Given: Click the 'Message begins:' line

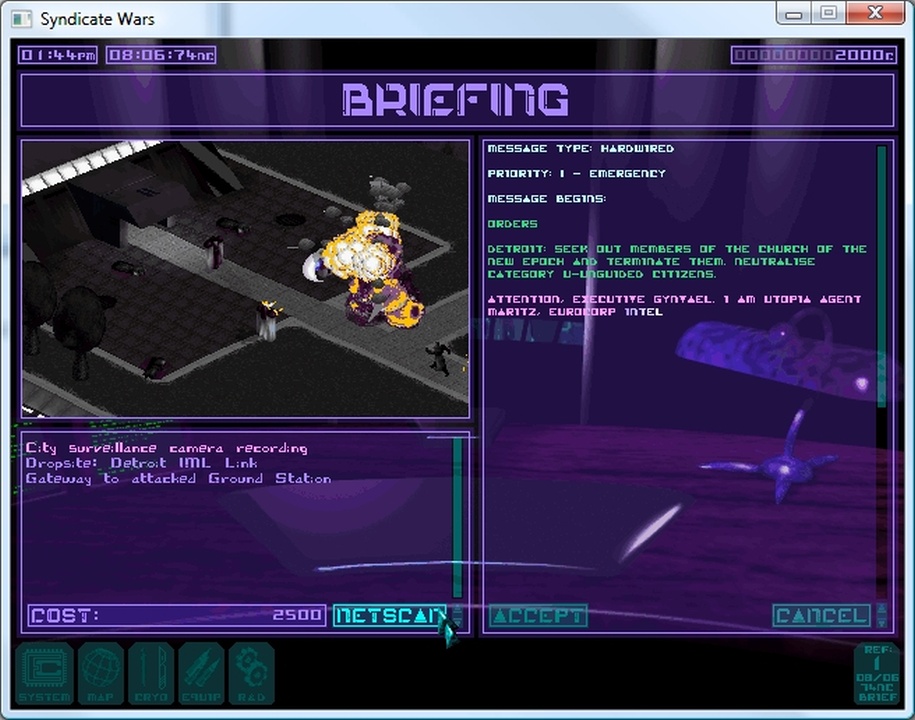Looking at the screenshot, I should tap(547, 199).
